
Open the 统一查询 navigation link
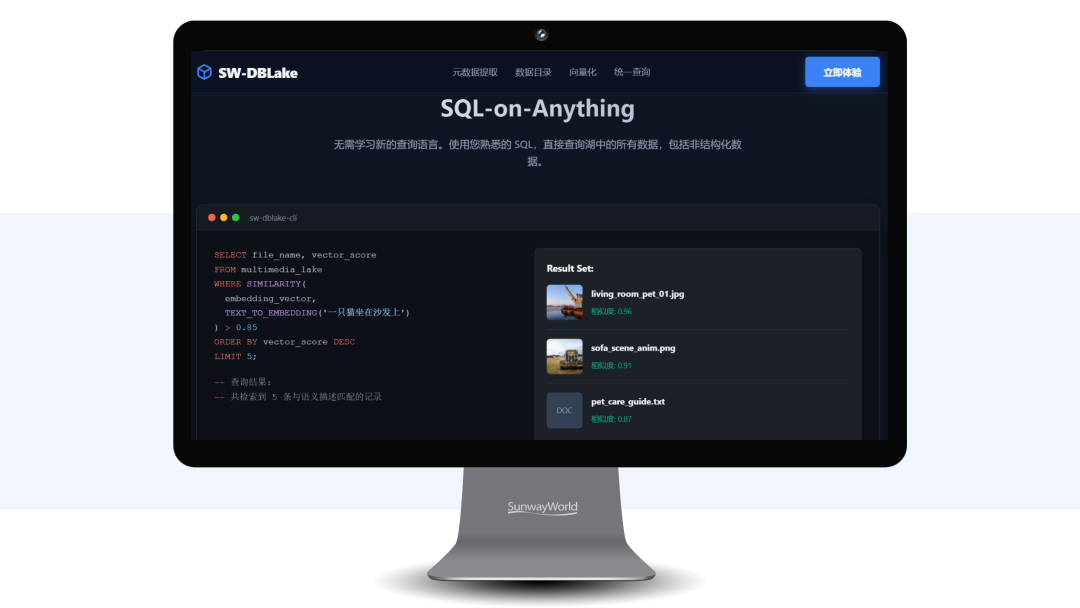[x=632, y=72]
